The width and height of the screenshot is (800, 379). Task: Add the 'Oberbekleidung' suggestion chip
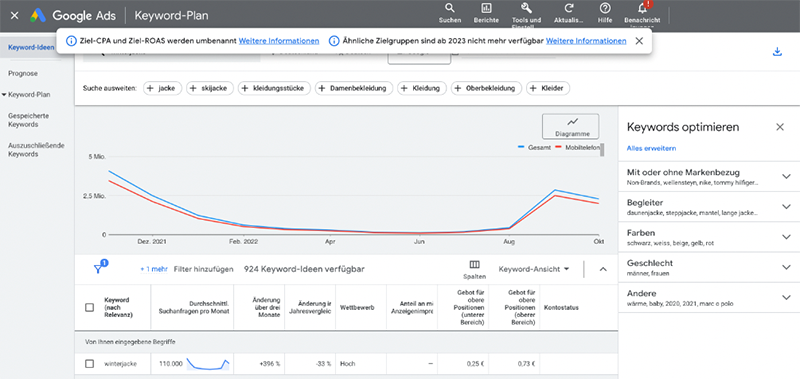[486, 88]
